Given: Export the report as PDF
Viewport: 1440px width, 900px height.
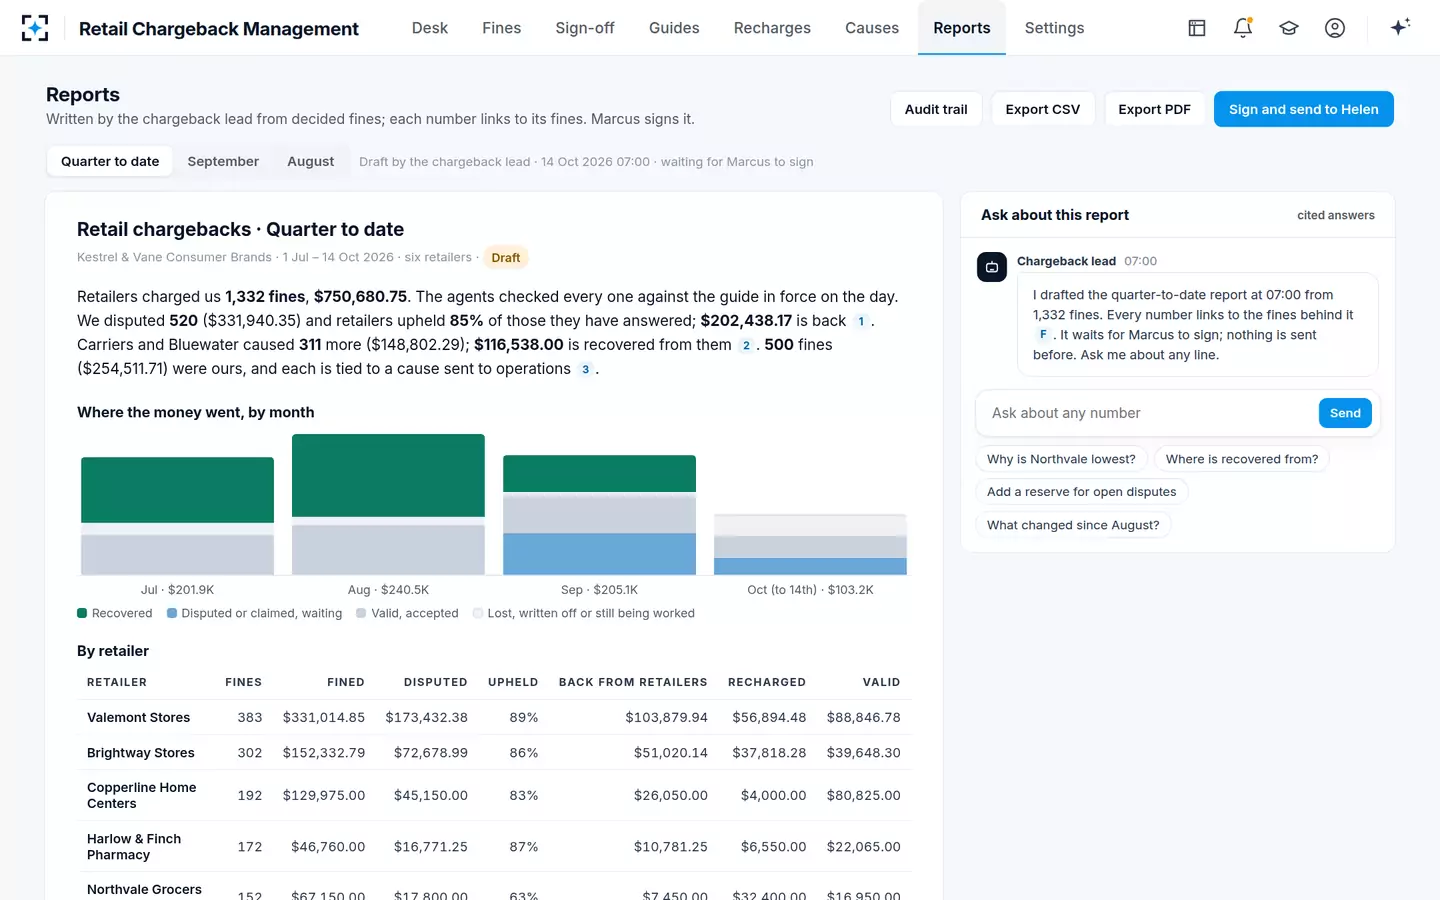Looking at the screenshot, I should 1154,109.
